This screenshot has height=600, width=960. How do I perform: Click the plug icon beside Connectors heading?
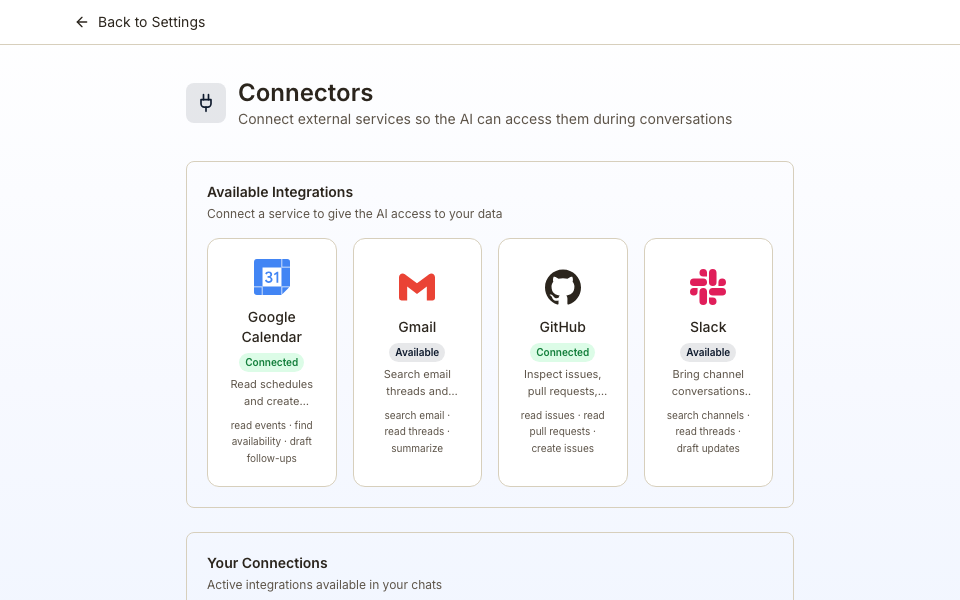click(x=206, y=103)
